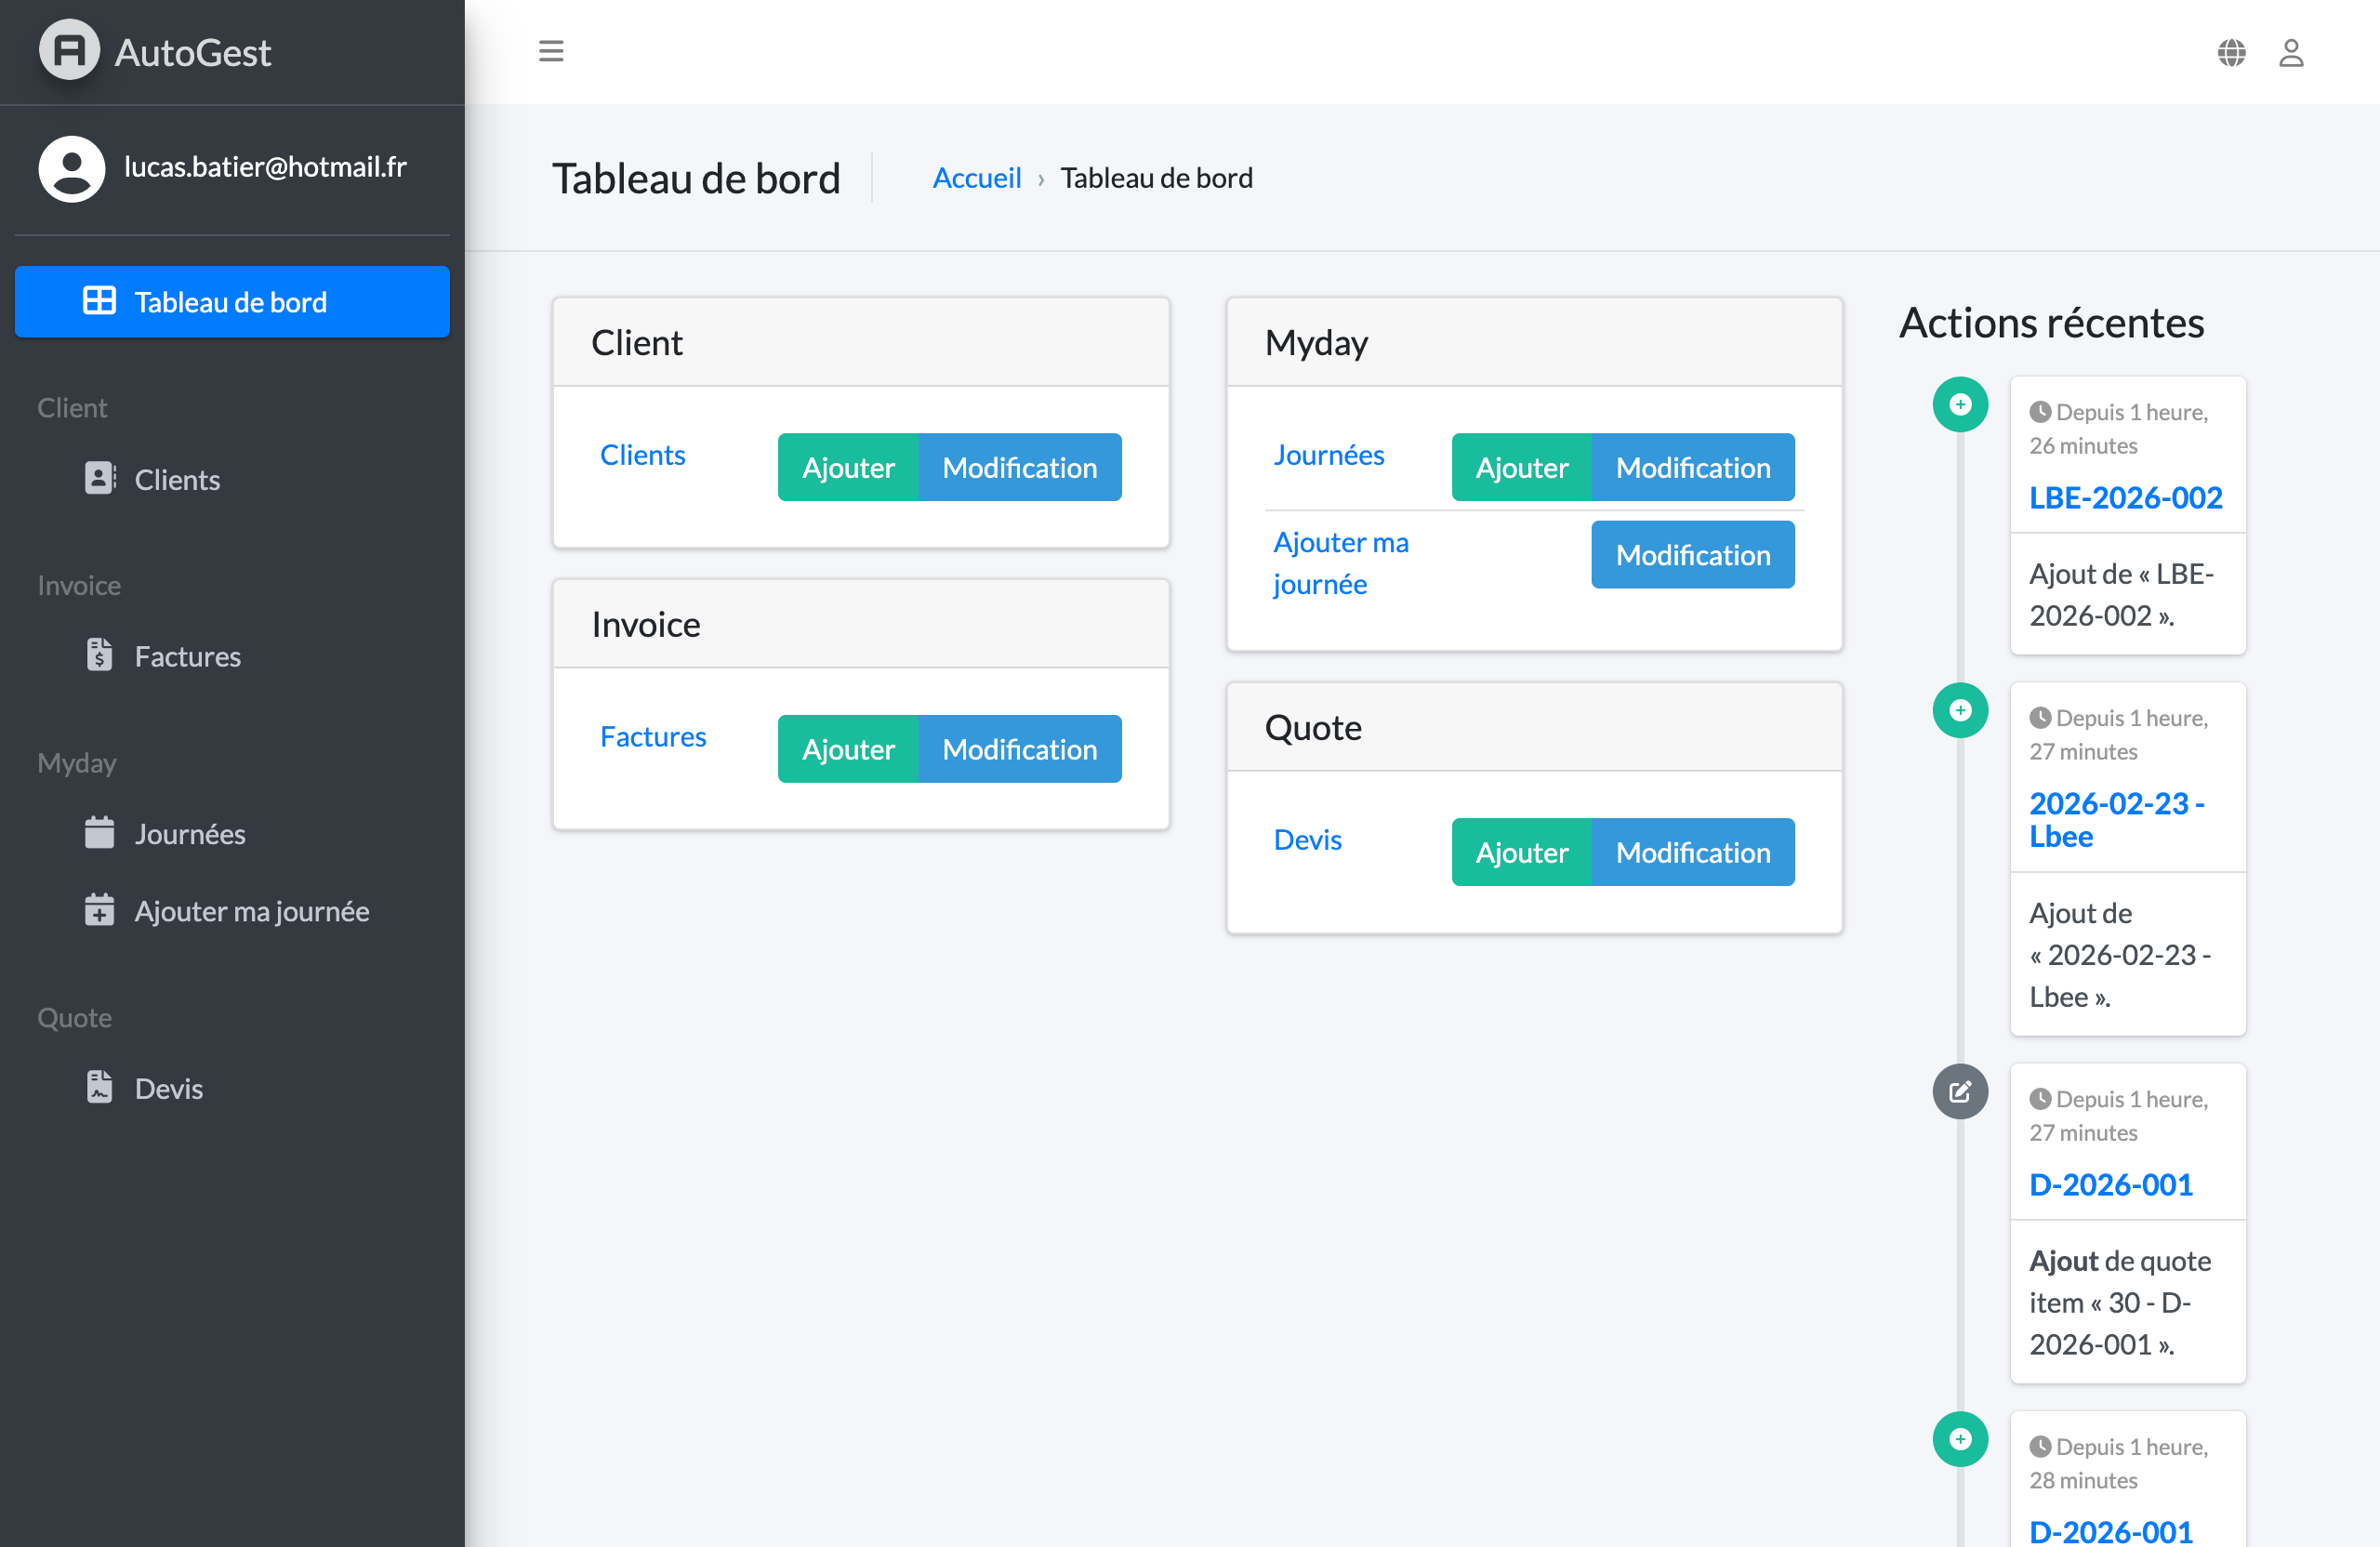Click the Journées calendar icon in the sidebar
The image size is (2380, 1547).
(x=100, y=833)
